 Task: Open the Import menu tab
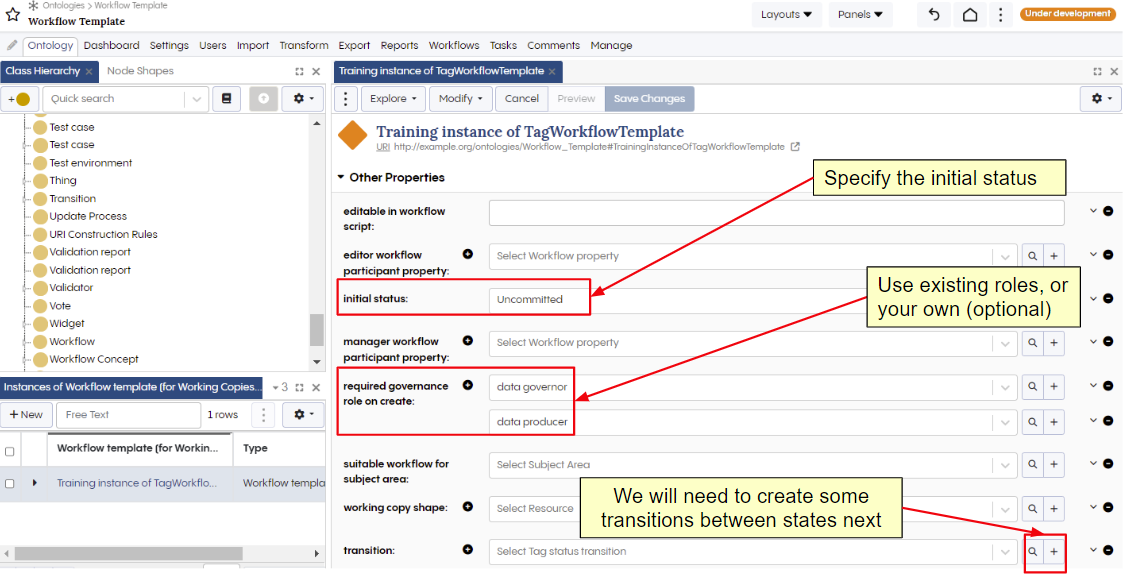click(253, 45)
